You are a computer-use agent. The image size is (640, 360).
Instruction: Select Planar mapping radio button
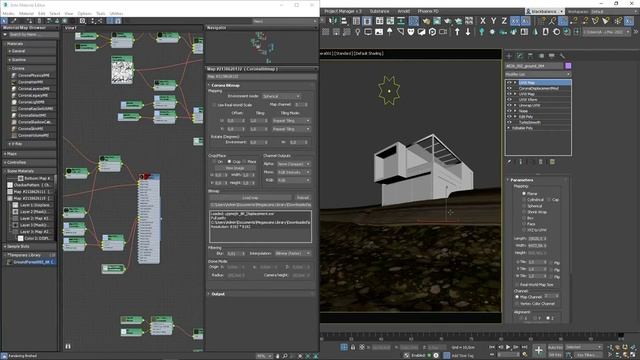[524, 193]
